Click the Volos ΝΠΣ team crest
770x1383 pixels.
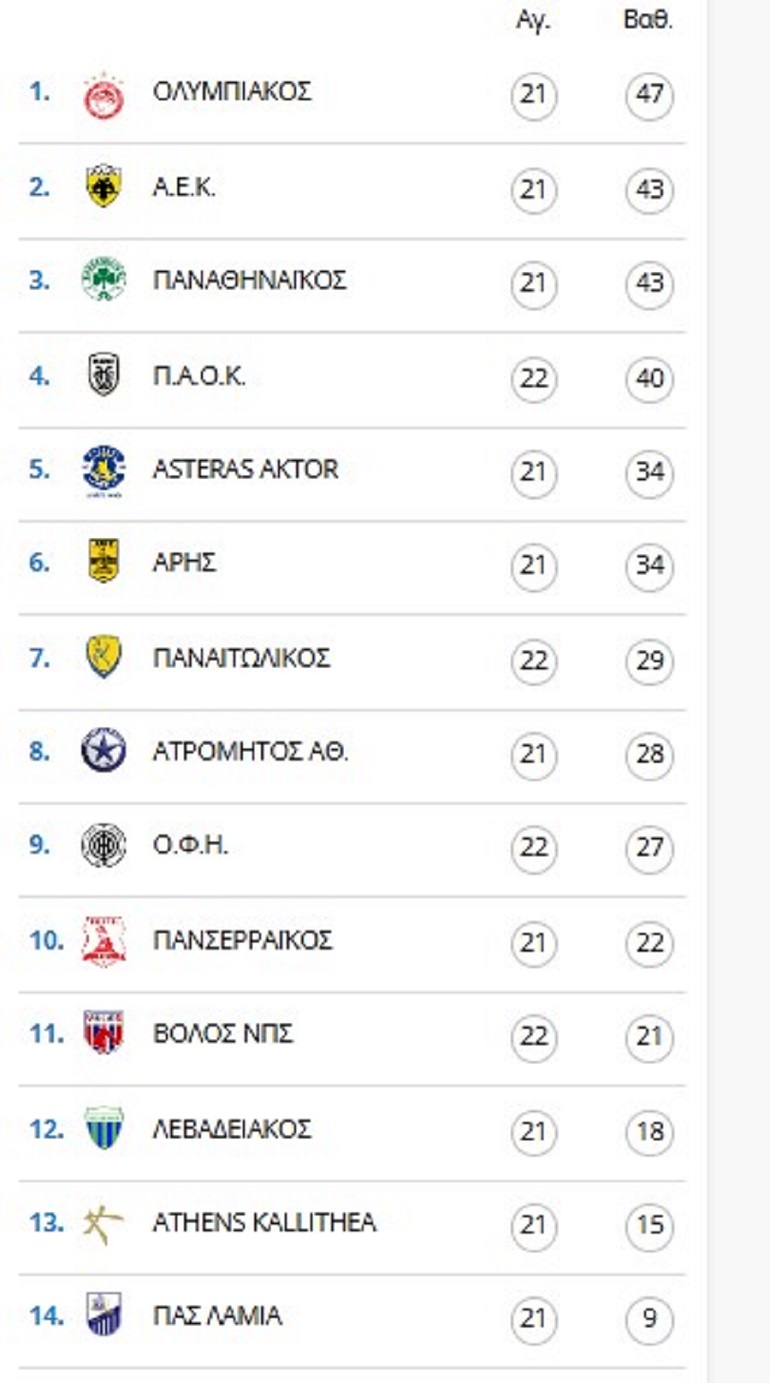[x=103, y=1034]
